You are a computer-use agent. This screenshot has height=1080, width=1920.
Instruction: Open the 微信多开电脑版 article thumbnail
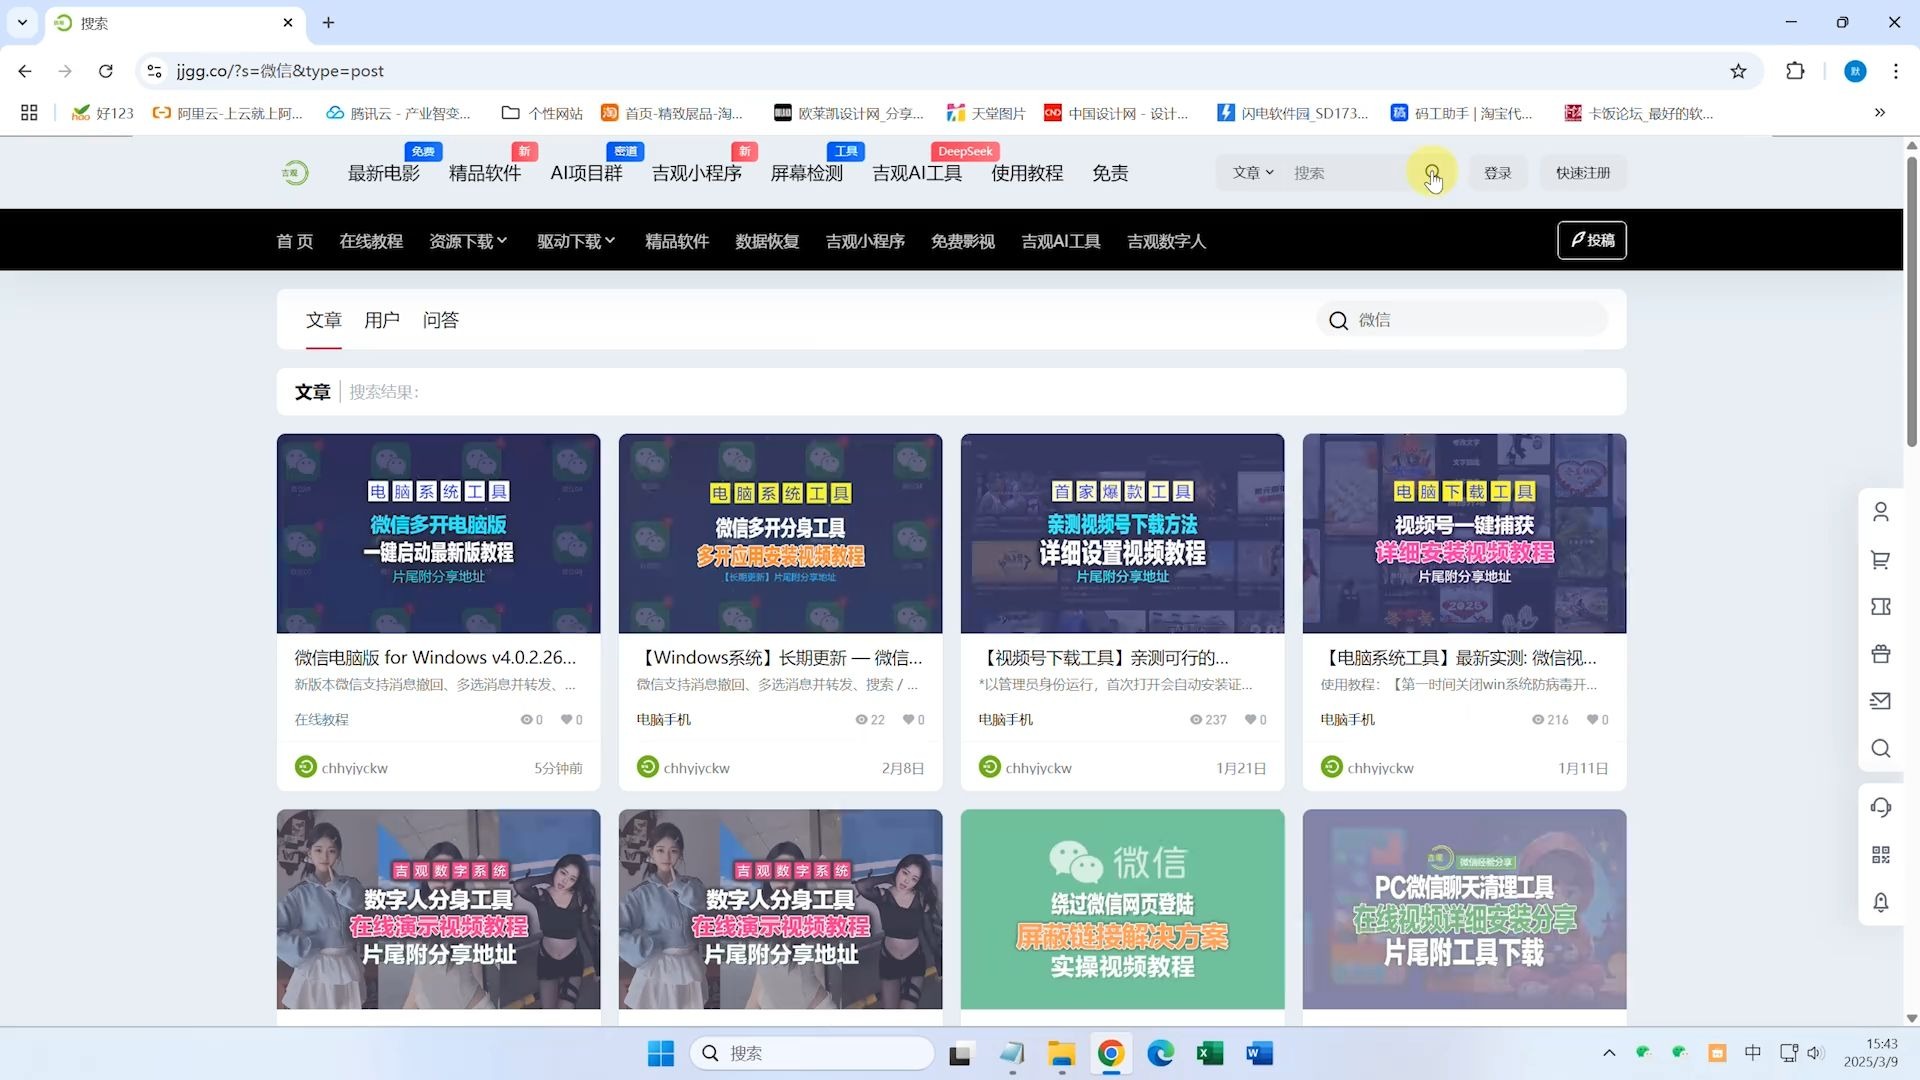(x=438, y=533)
